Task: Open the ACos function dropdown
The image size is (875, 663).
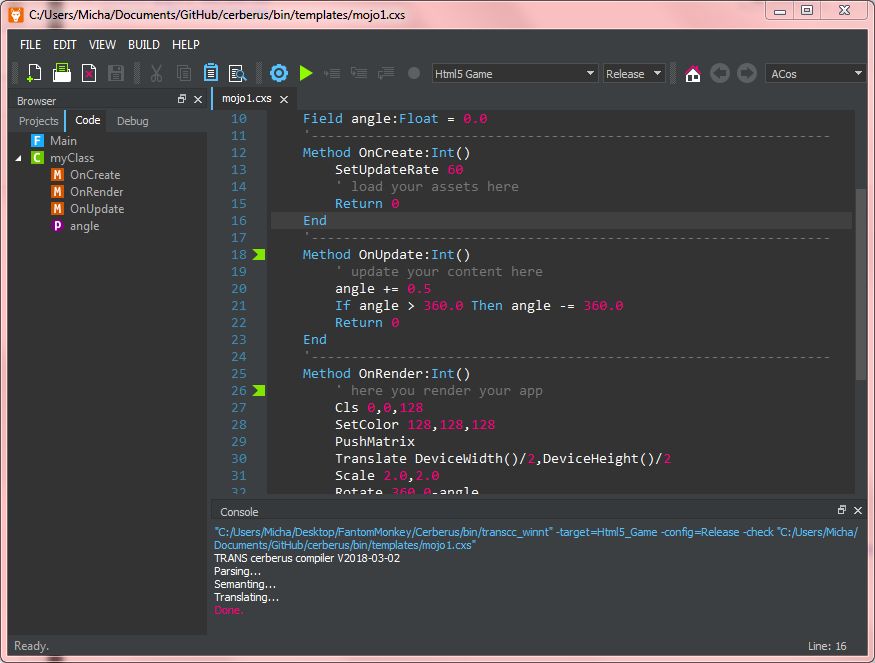Action: (x=814, y=72)
